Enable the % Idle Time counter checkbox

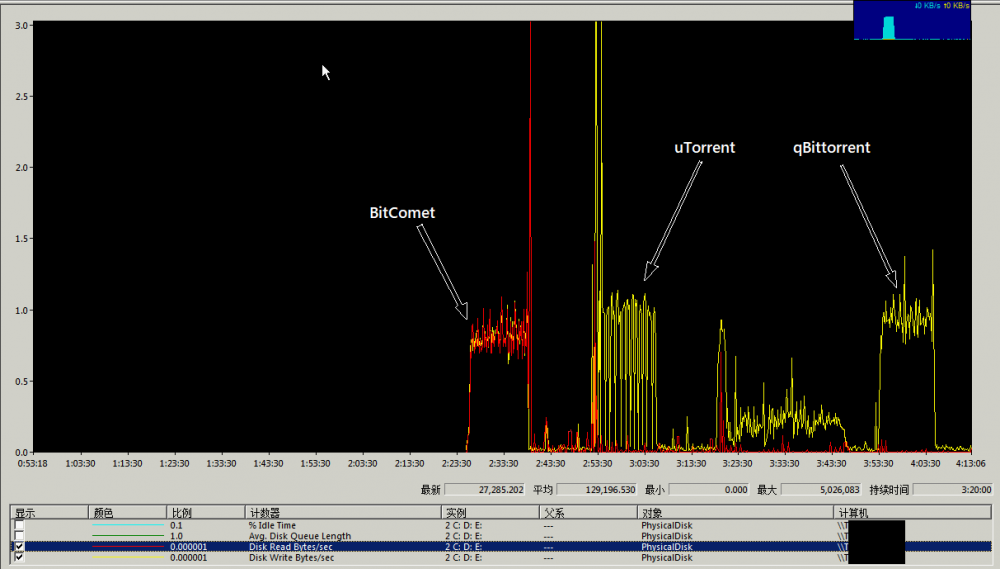point(19,526)
